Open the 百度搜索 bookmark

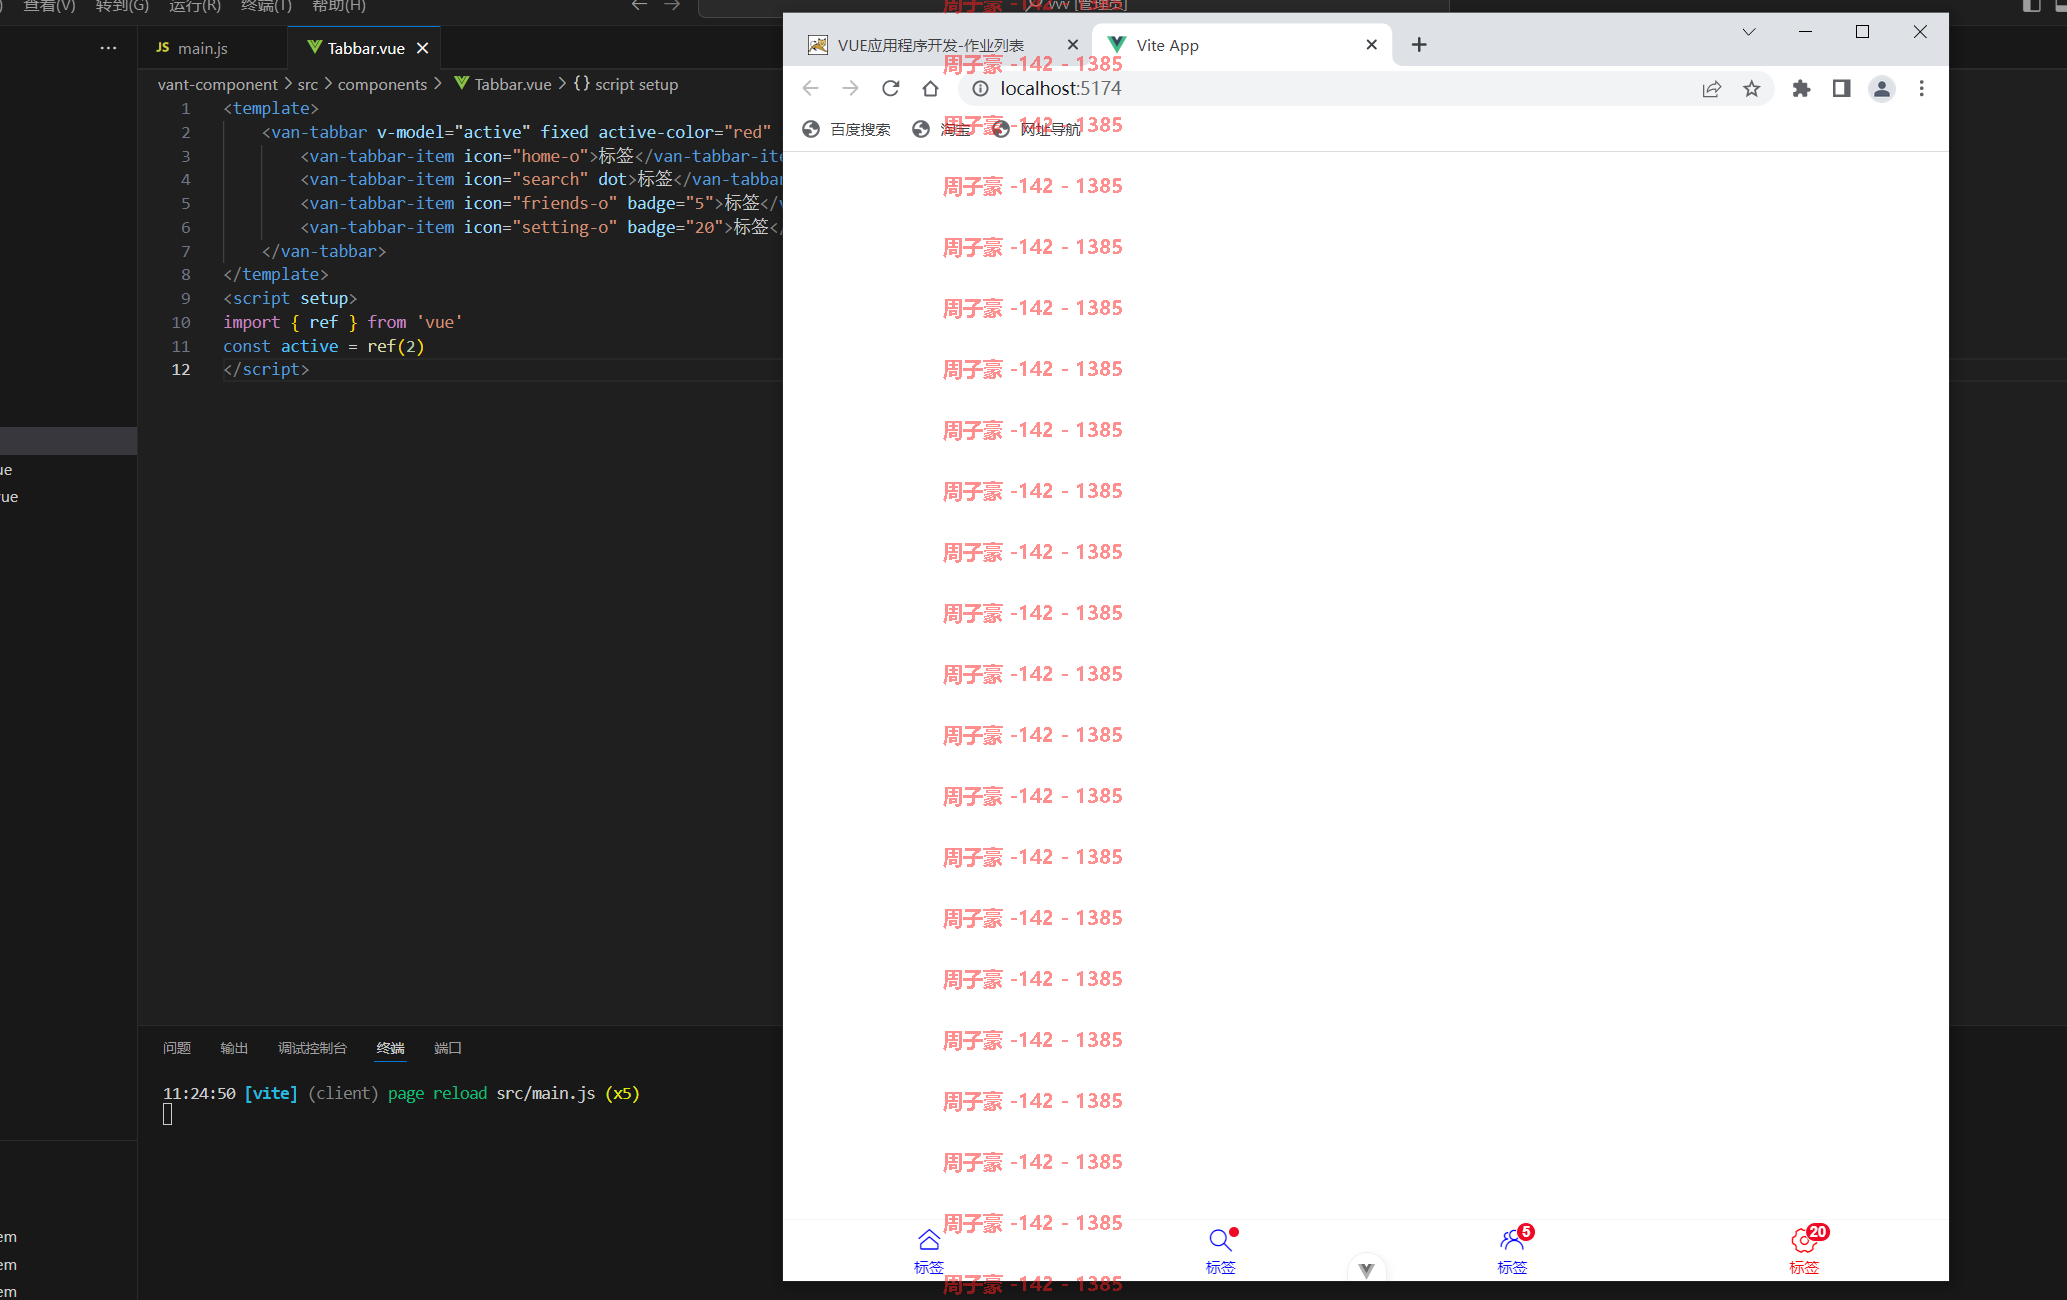tap(846, 129)
